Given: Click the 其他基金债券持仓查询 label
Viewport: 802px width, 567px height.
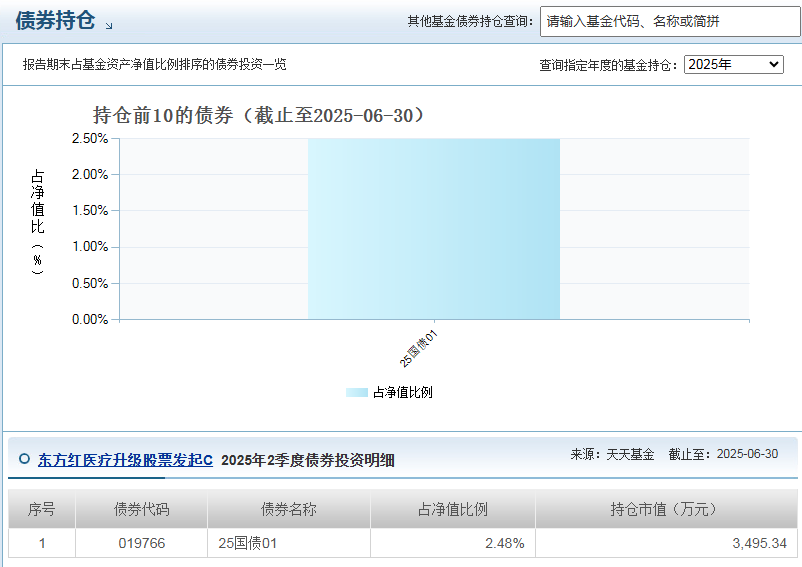Looking at the screenshot, I should [x=471, y=21].
